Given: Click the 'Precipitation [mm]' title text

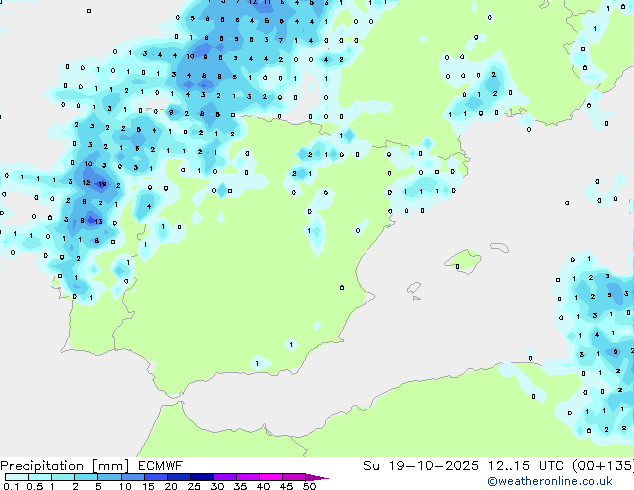Looking at the screenshot, I should coord(65,466).
